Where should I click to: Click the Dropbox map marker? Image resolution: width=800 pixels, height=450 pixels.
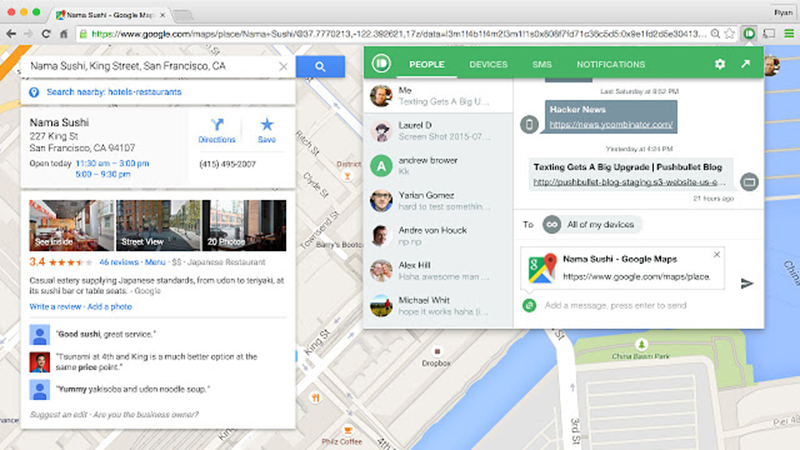(437, 352)
